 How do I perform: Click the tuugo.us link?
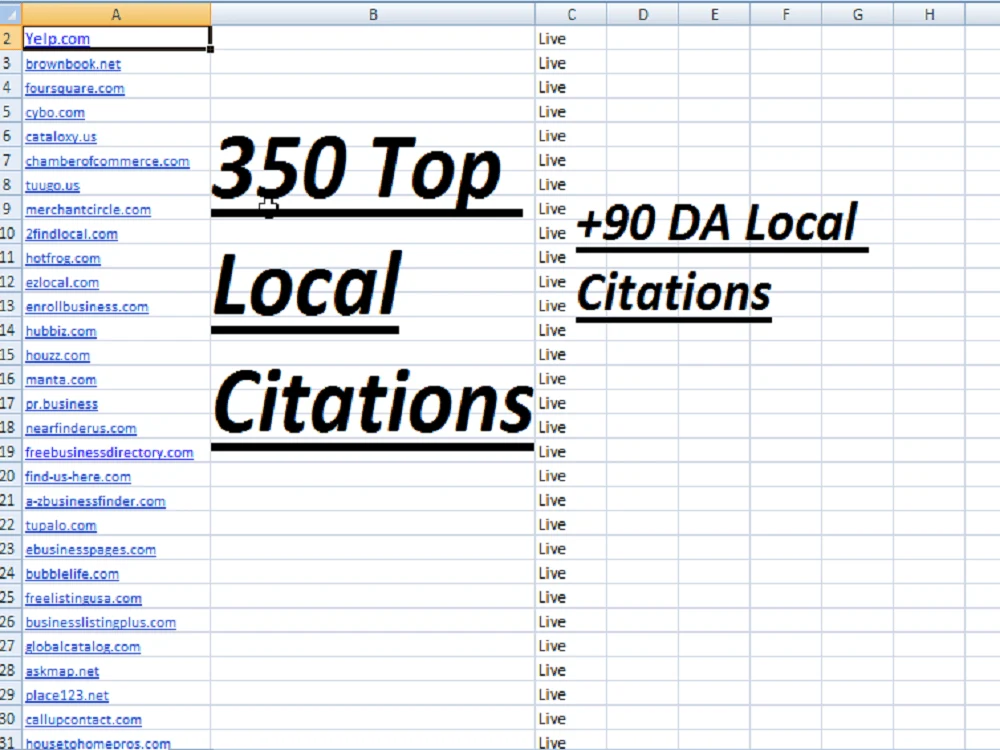click(52, 186)
